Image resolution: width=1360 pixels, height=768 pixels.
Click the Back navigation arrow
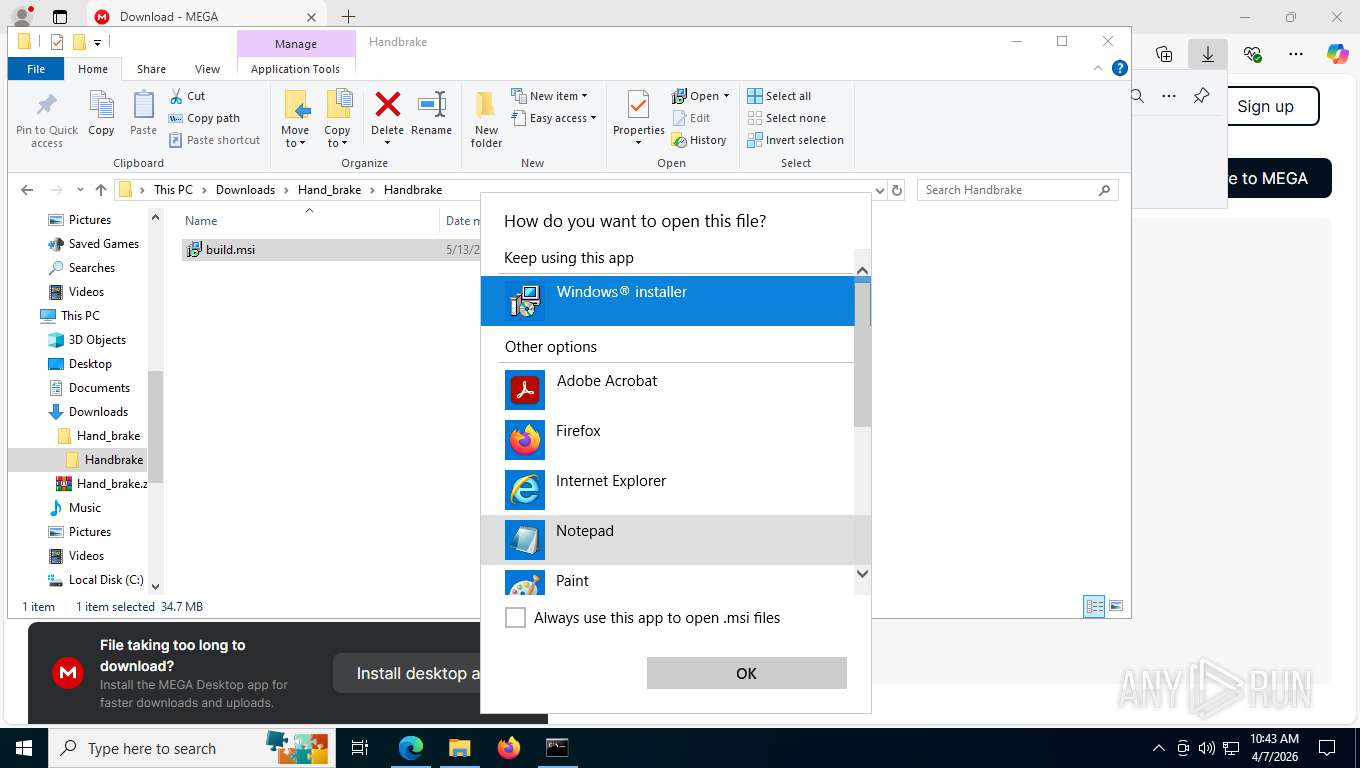click(27, 190)
